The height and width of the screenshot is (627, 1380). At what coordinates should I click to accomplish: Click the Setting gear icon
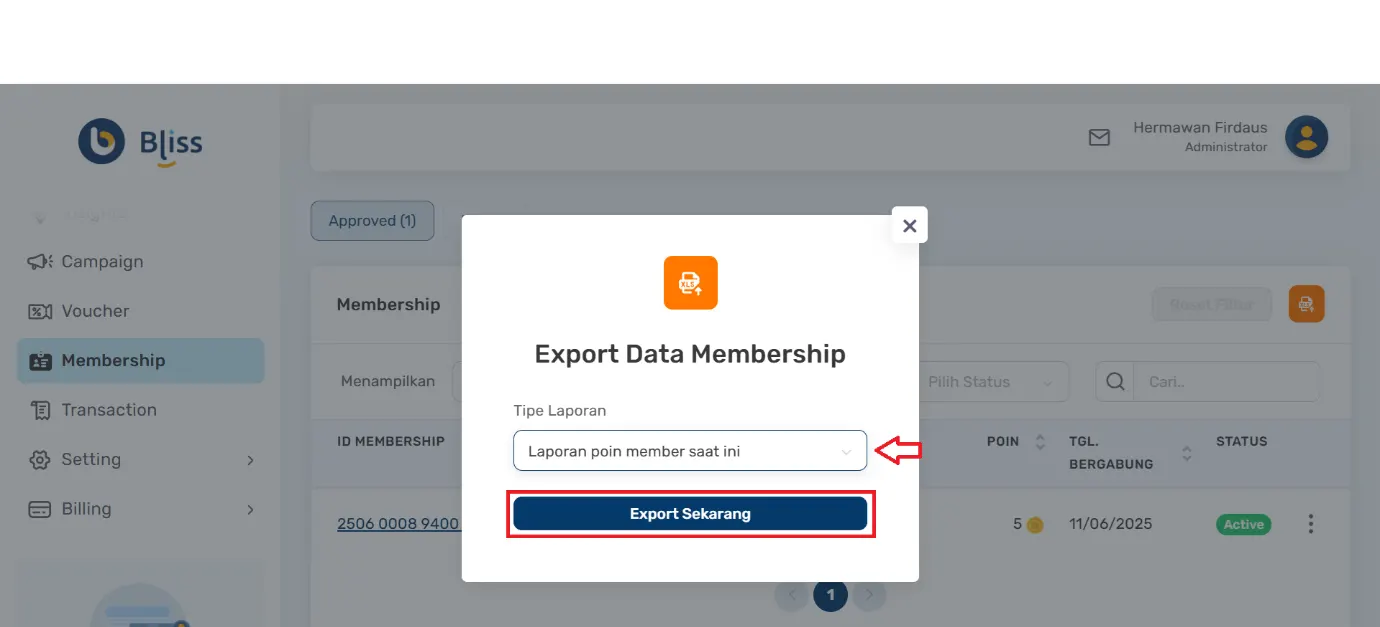coord(39,459)
